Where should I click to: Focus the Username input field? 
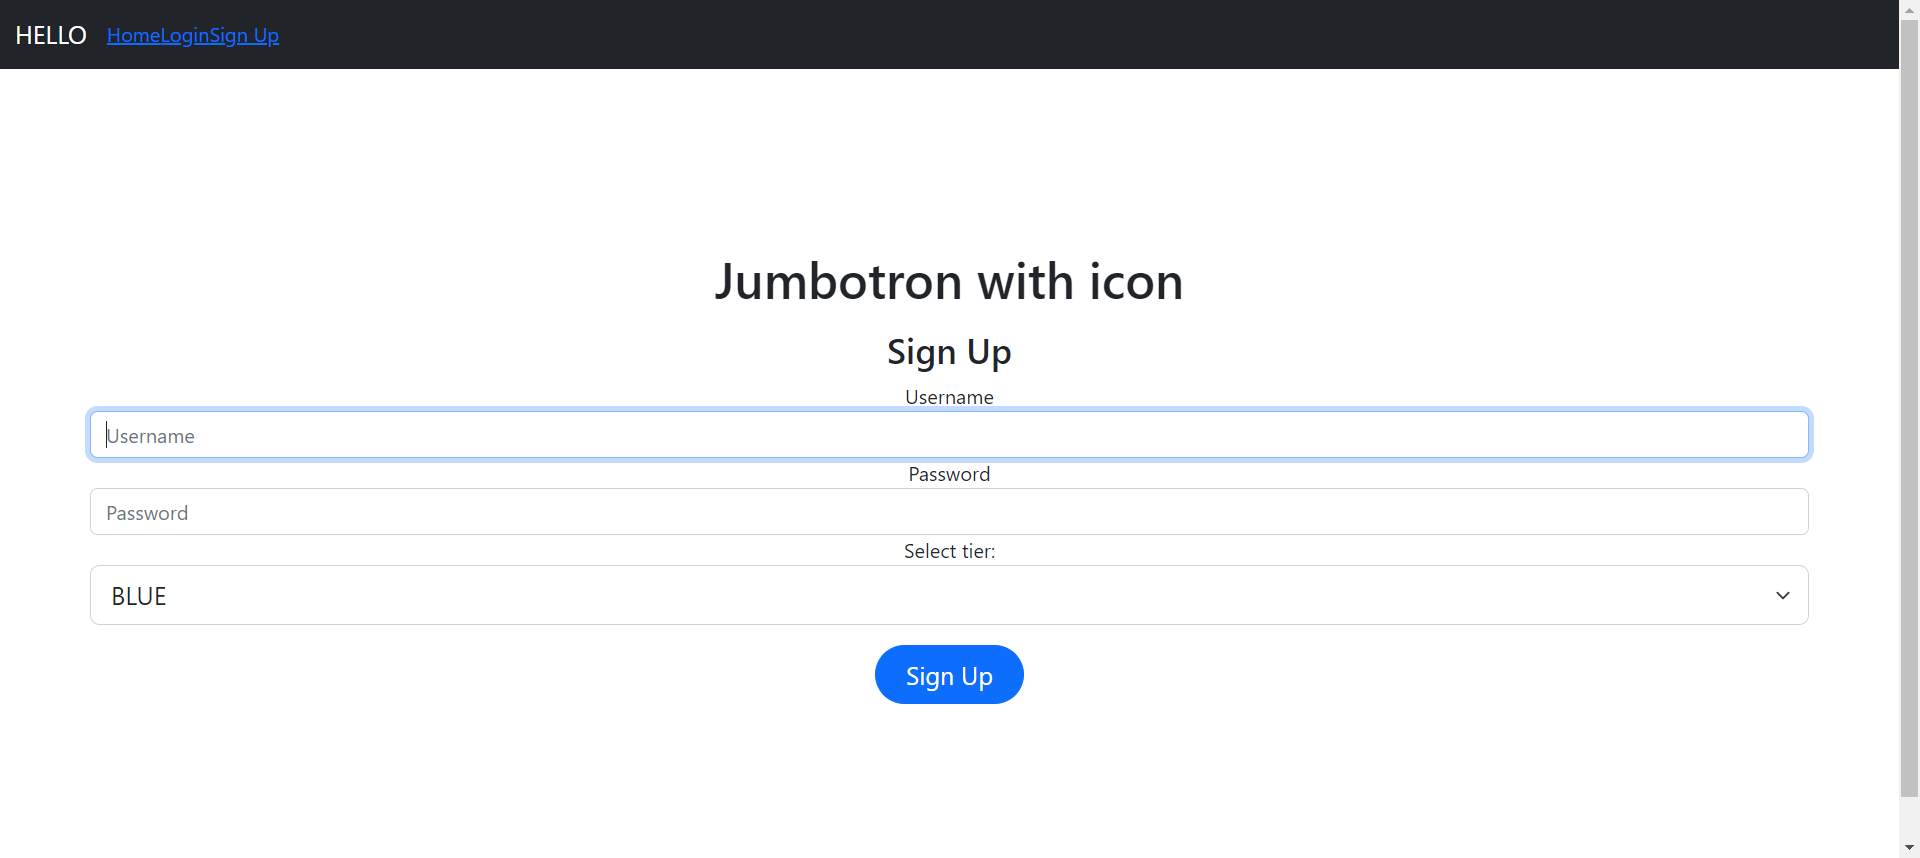(x=949, y=435)
